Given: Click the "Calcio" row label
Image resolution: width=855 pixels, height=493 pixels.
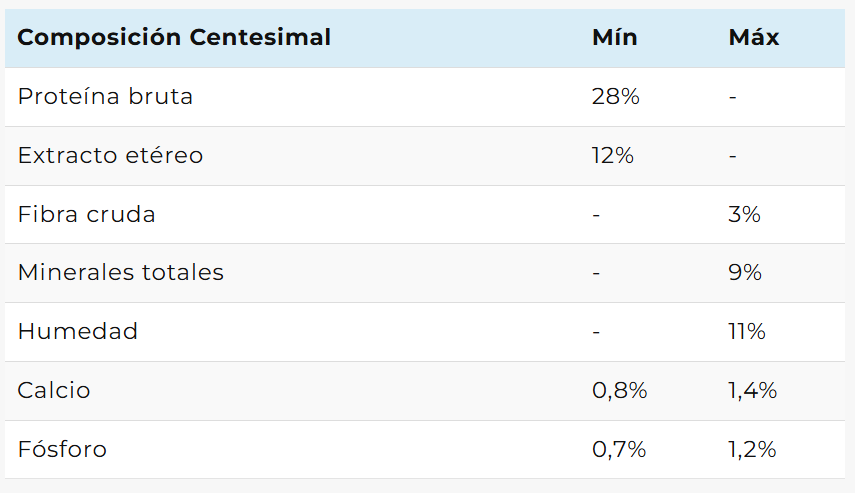Looking at the screenshot, I should click(54, 391).
